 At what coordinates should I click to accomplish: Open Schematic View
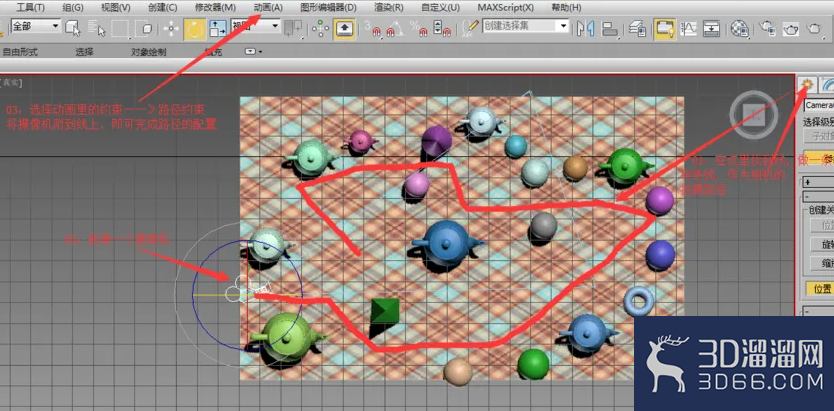[711, 29]
